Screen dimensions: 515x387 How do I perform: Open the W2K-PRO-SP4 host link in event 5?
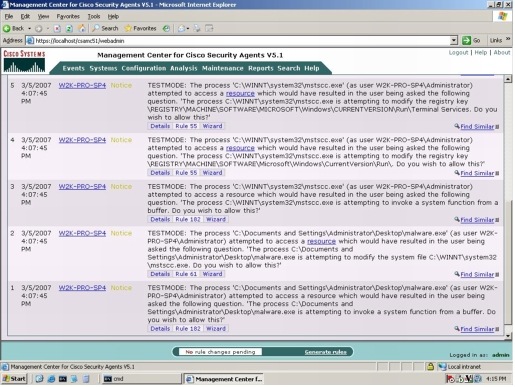82,85
